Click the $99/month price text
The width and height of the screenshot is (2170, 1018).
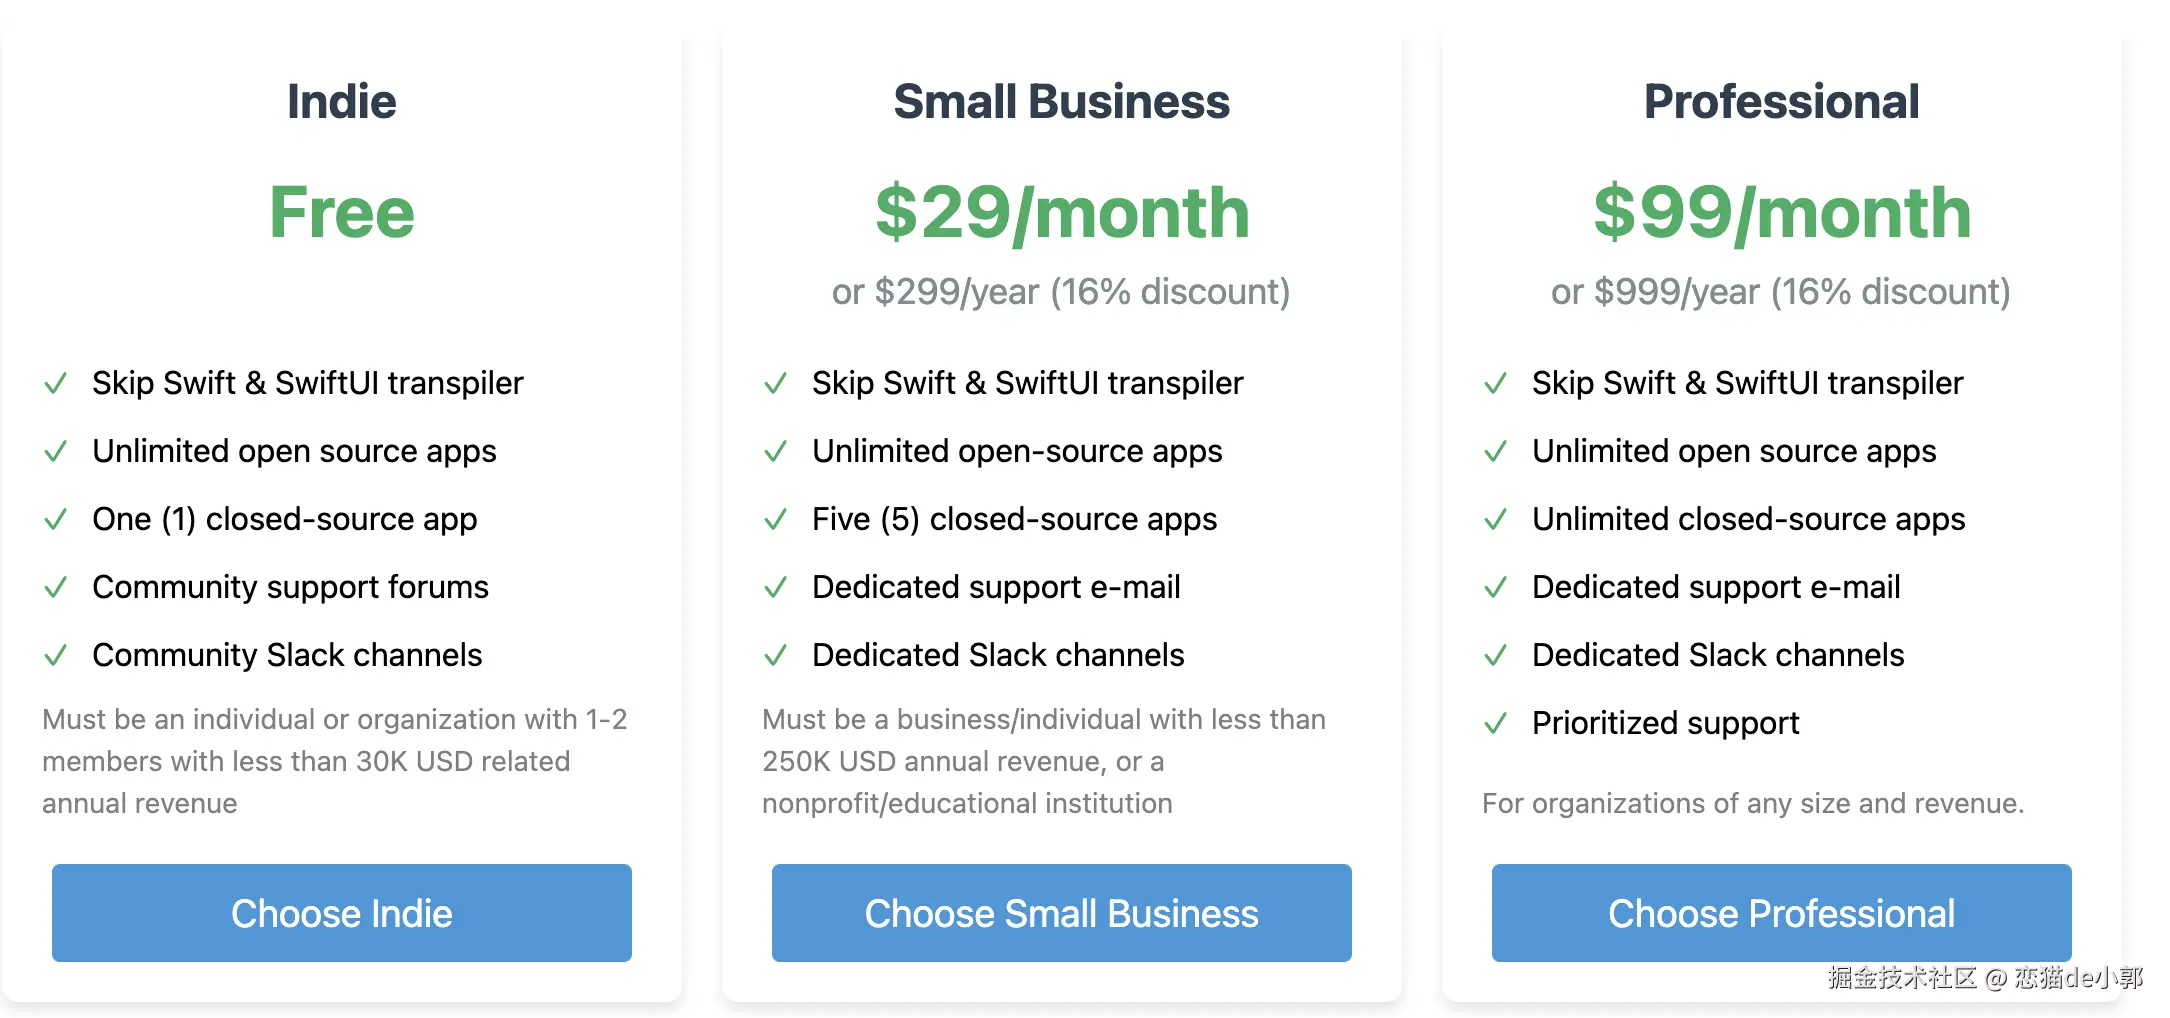(x=1781, y=213)
